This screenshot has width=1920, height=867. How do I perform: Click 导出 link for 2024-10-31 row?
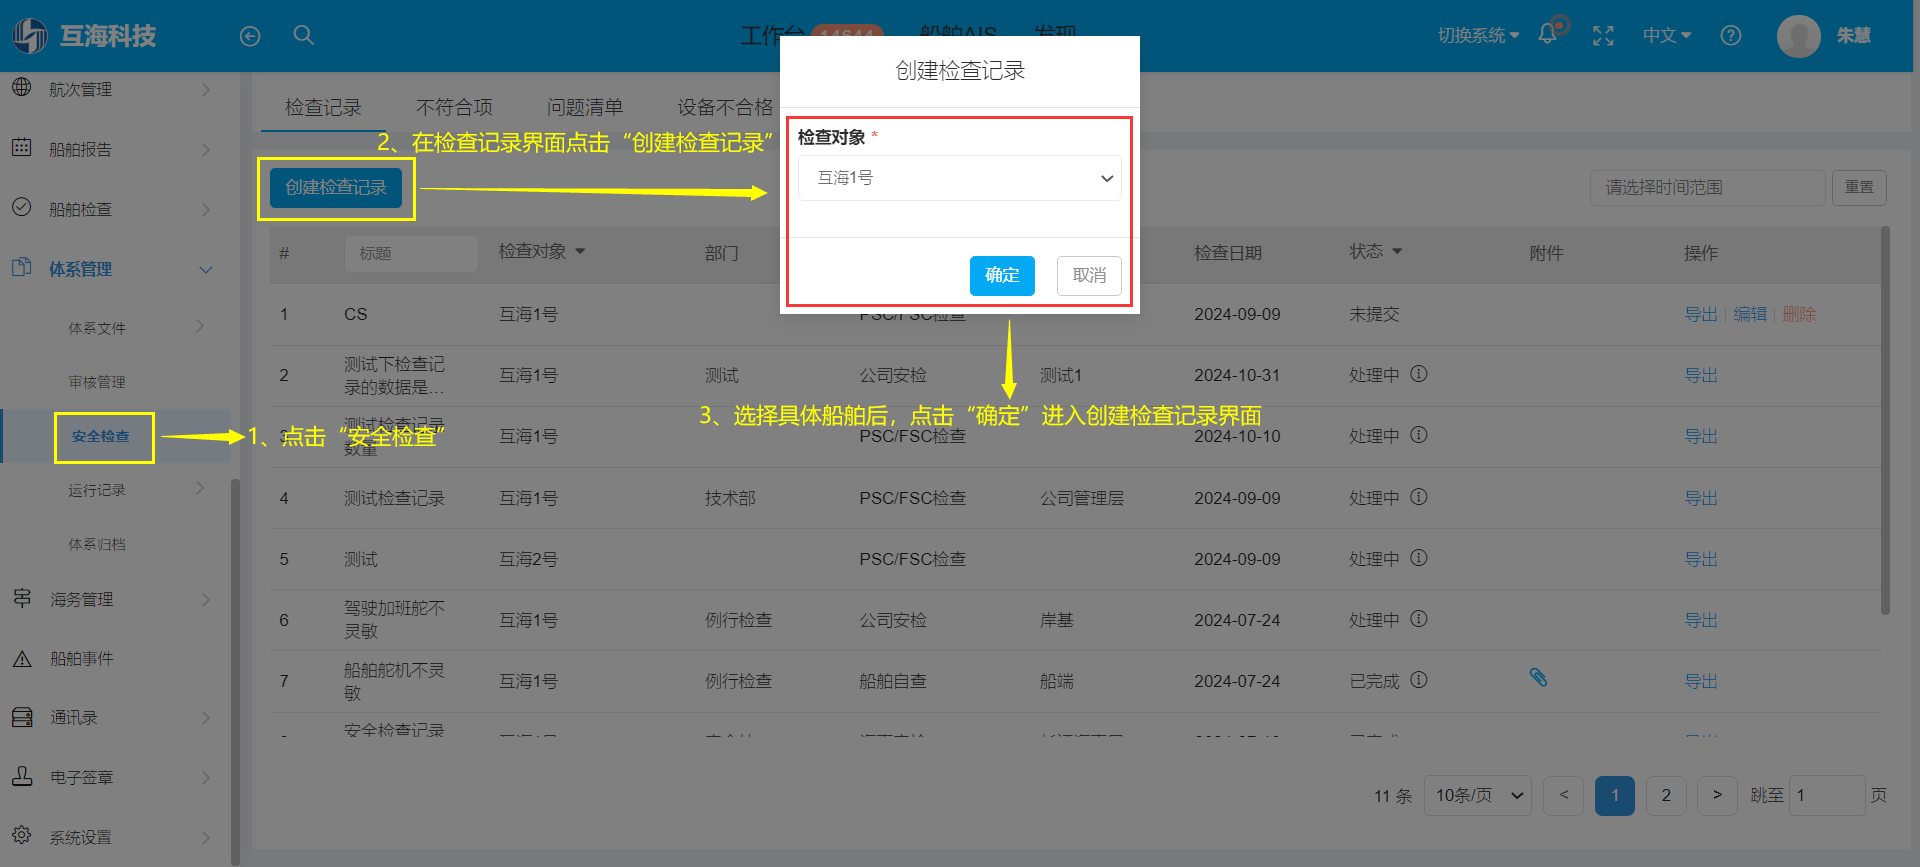click(1700, 375)
